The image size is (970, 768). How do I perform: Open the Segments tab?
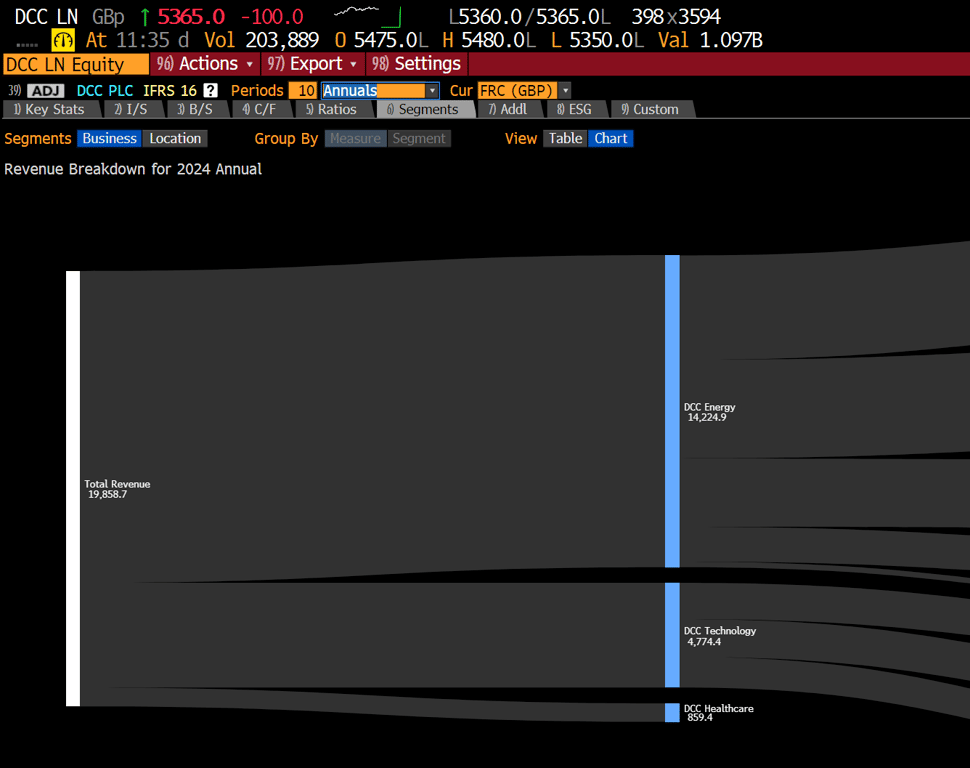click(x=424, y=110)
